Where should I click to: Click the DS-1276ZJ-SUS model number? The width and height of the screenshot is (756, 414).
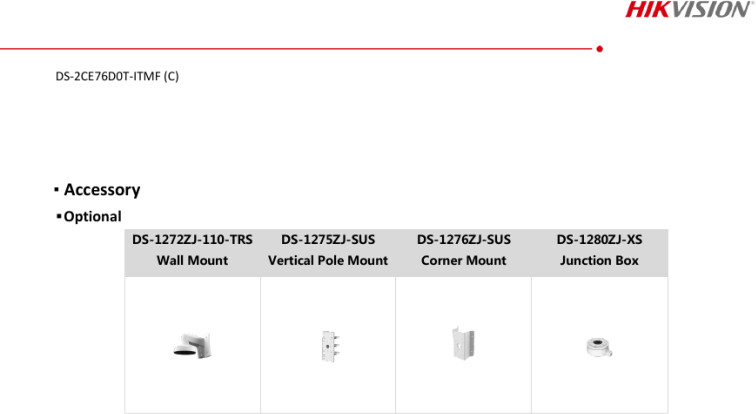[464, 240]
